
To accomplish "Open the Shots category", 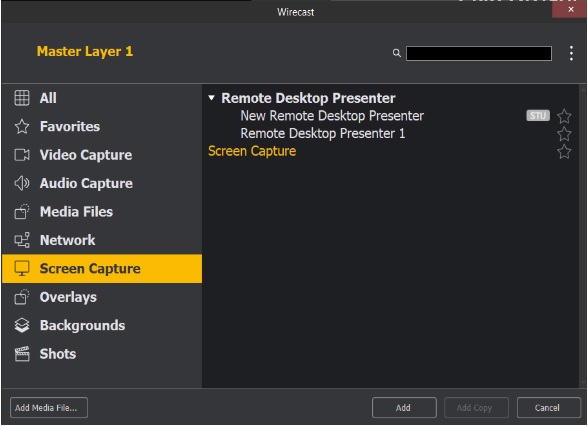I will click(x=102, y=354).
